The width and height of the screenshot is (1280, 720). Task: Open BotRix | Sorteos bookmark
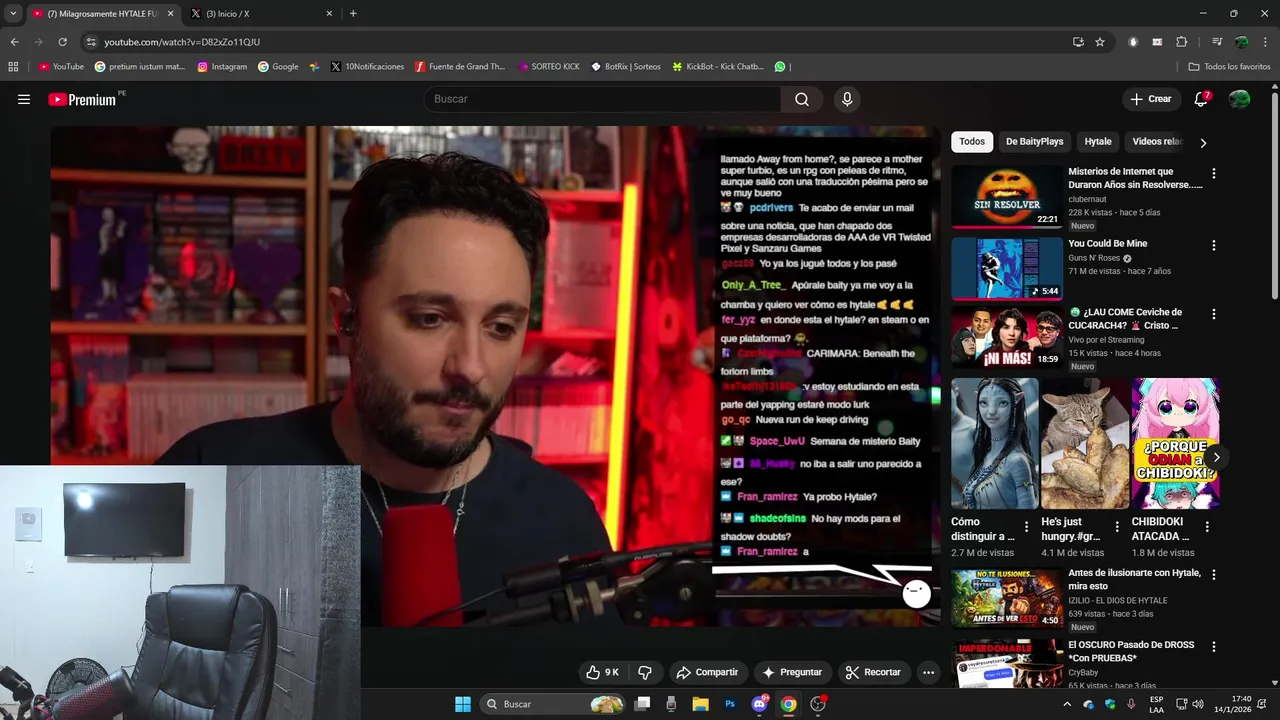click(x=626, y=67)
